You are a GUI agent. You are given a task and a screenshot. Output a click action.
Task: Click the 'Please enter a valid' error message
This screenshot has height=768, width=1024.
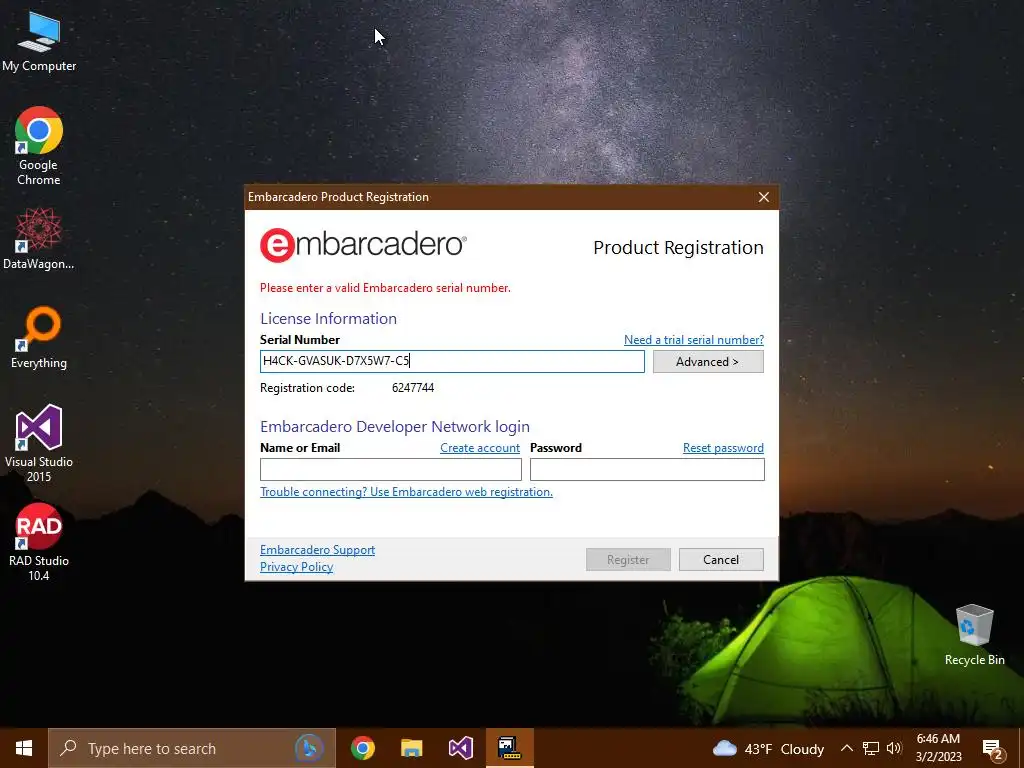click(x=385, y=288)
